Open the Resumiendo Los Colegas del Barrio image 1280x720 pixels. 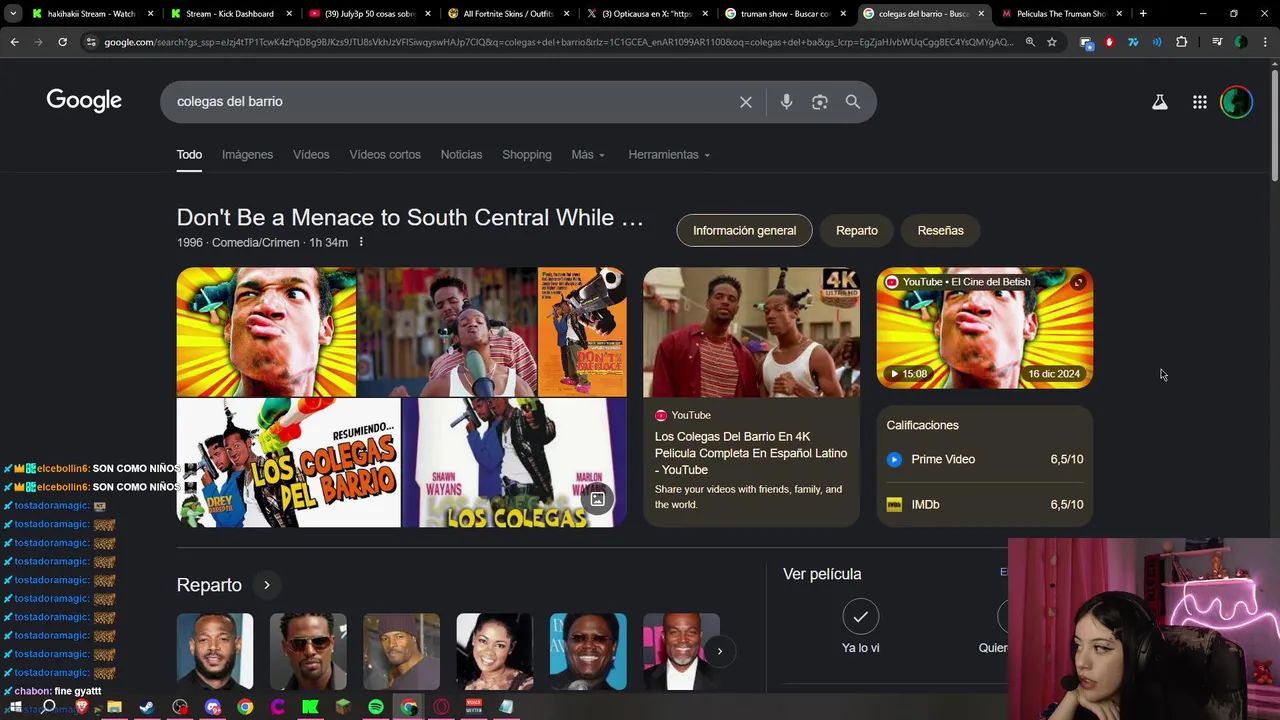[x=289, y=463]
